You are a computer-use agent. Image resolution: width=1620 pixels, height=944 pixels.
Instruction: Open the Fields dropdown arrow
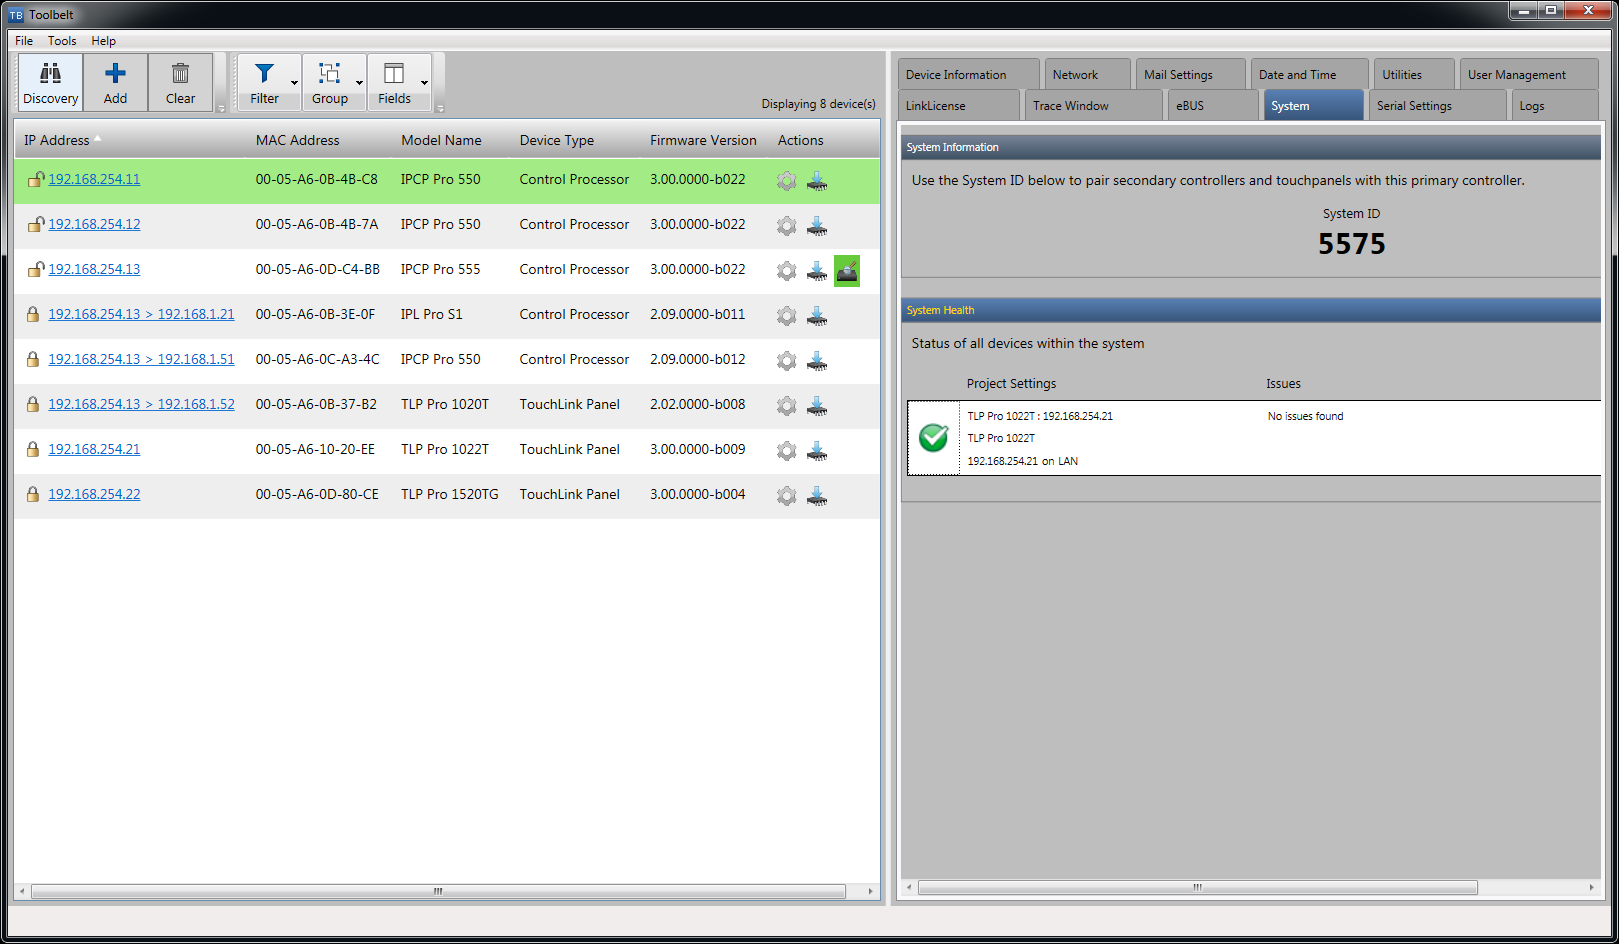(x=424, y=83)
